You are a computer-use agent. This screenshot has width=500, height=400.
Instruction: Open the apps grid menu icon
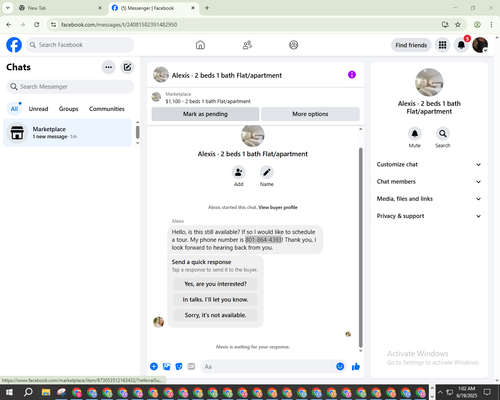coord(442,45)
